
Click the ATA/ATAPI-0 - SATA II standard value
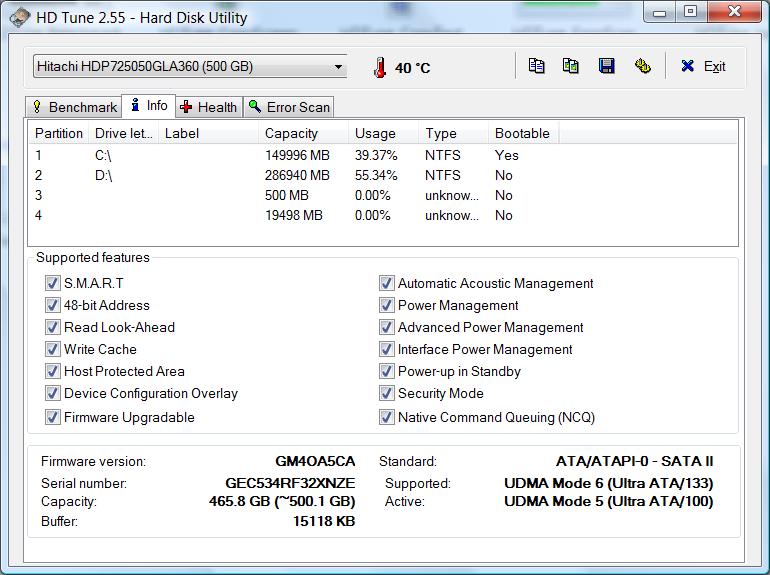634,462
